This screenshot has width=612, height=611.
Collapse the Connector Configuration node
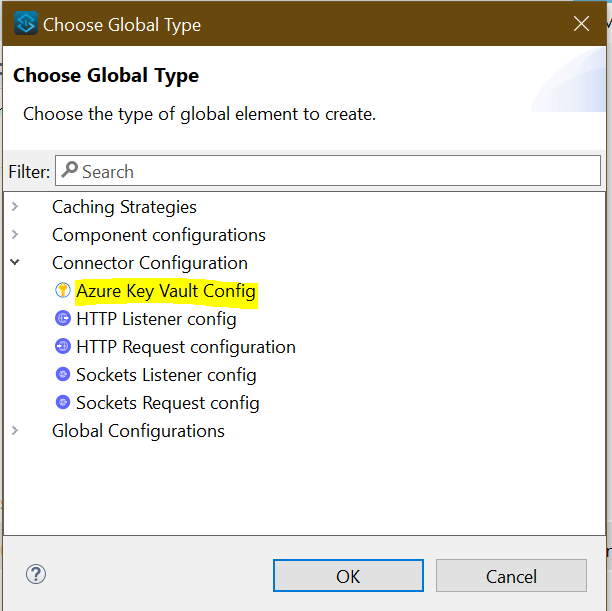pyautogui.click(x=15, y=263)
